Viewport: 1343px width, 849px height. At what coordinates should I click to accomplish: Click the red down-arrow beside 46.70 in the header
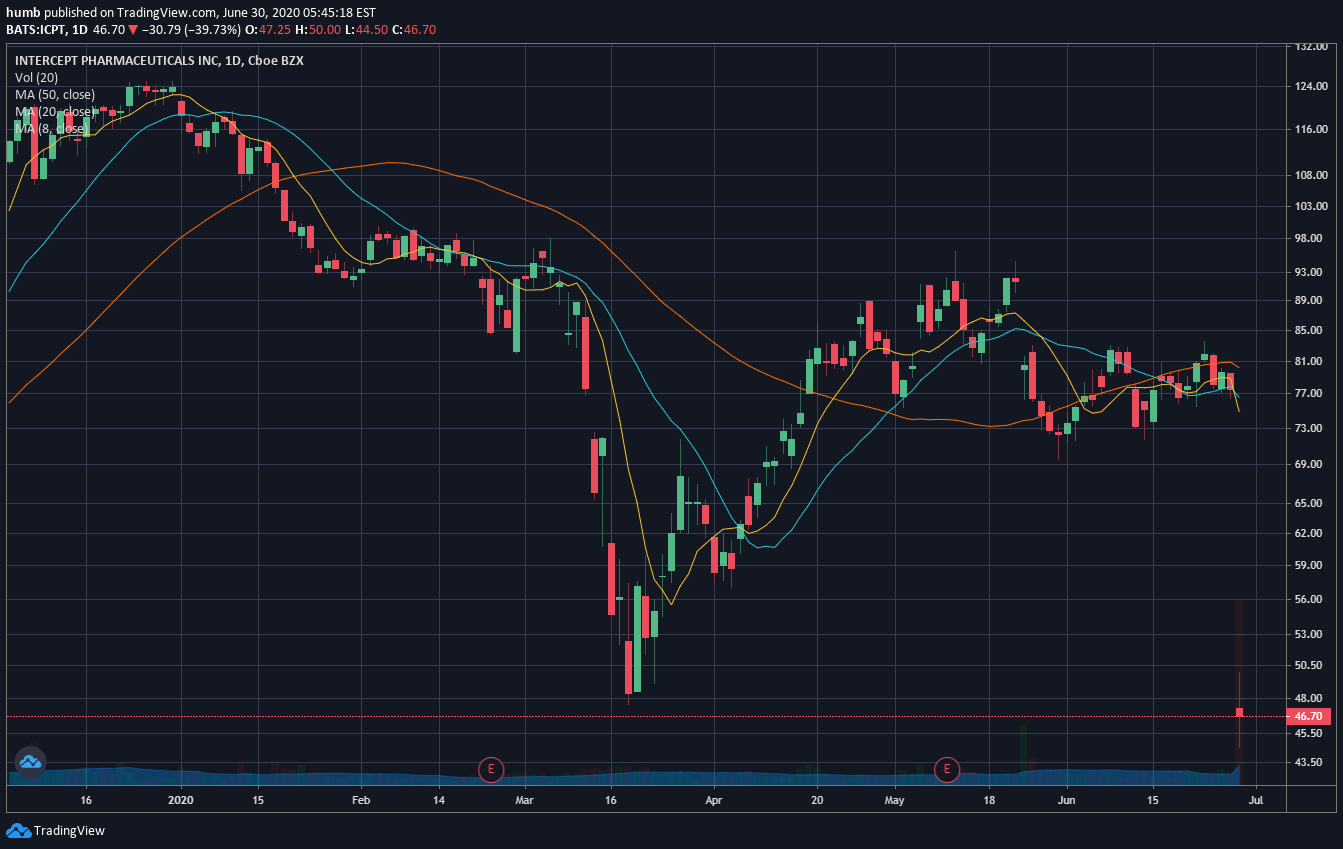132,30
